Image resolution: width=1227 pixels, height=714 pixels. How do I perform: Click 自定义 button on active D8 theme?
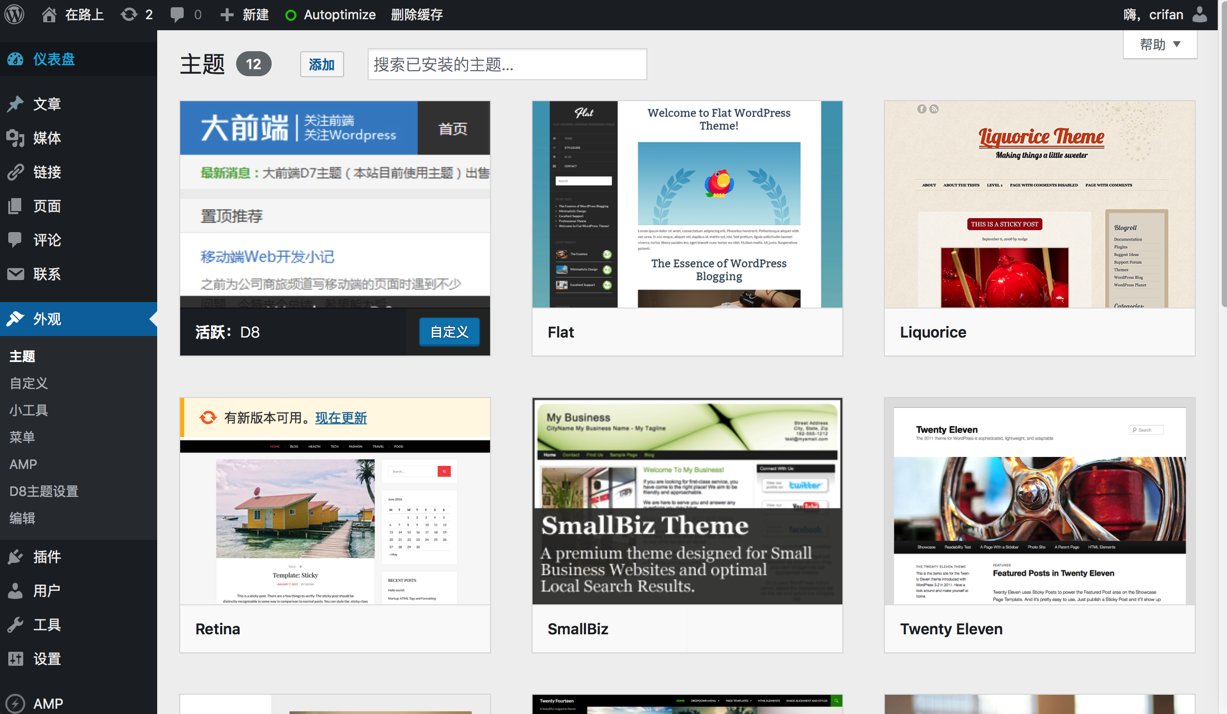click(449, 332)
